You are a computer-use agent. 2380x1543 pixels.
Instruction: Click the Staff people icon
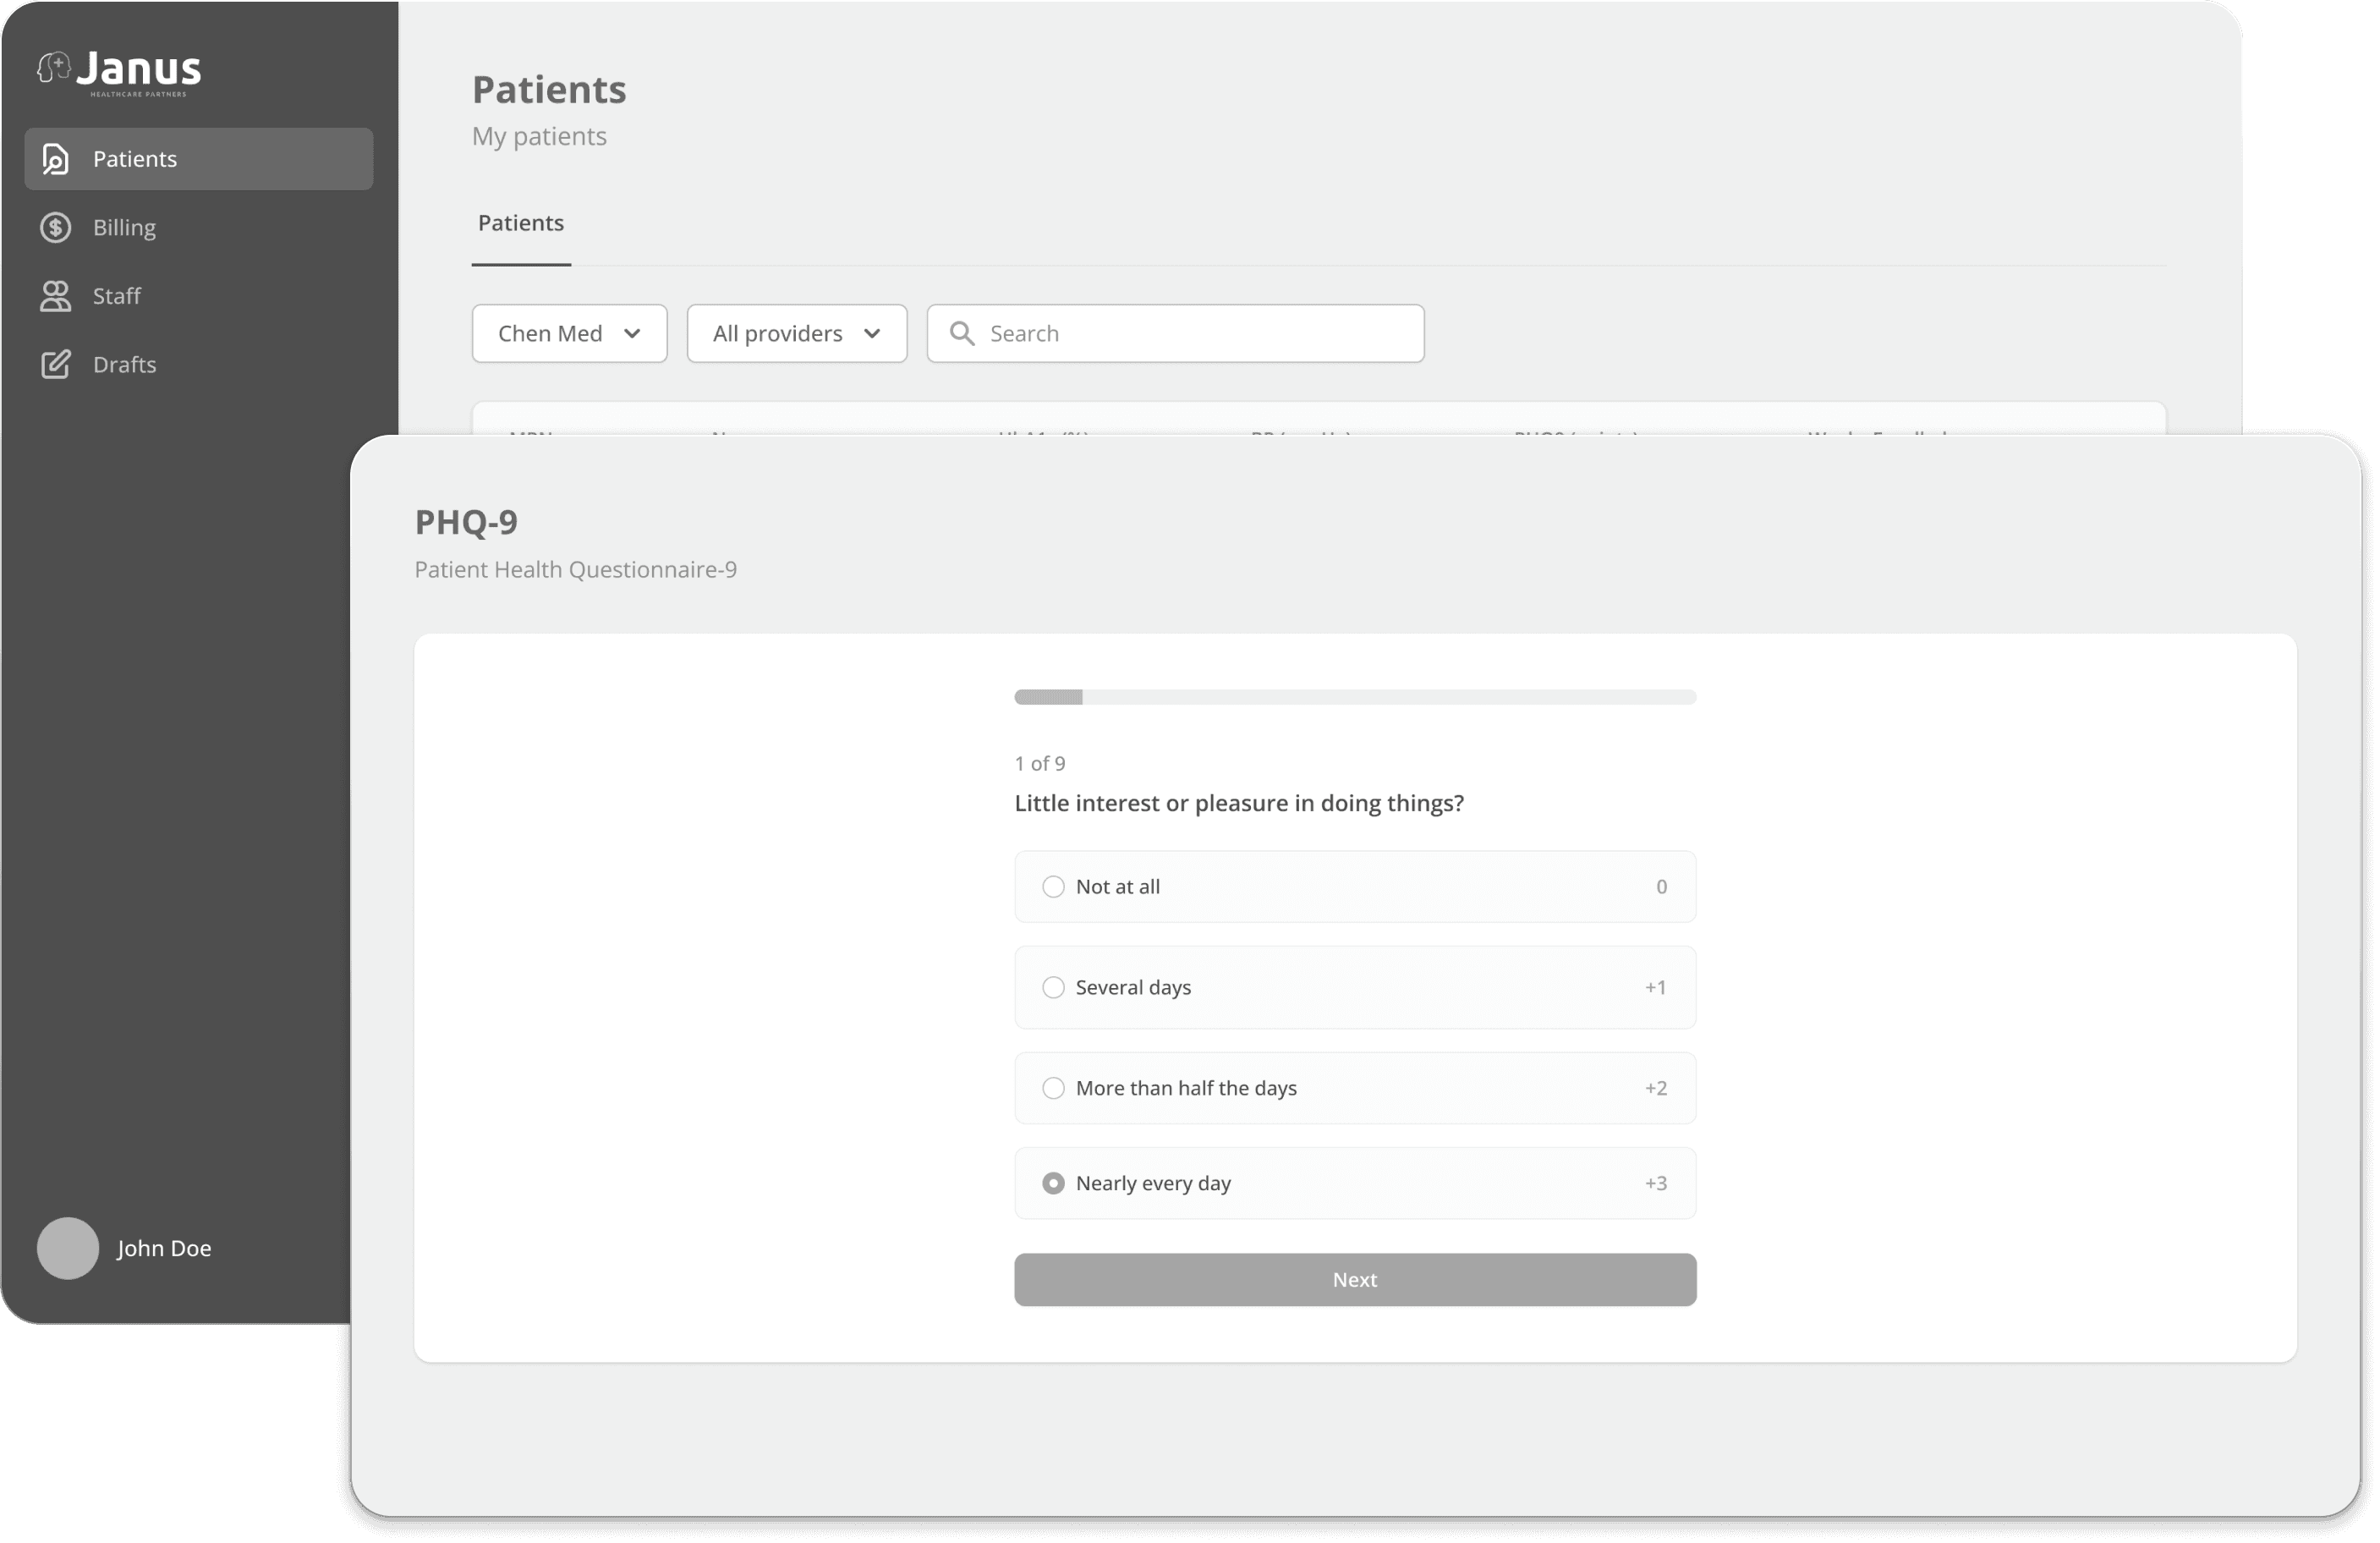pos(56,296)
